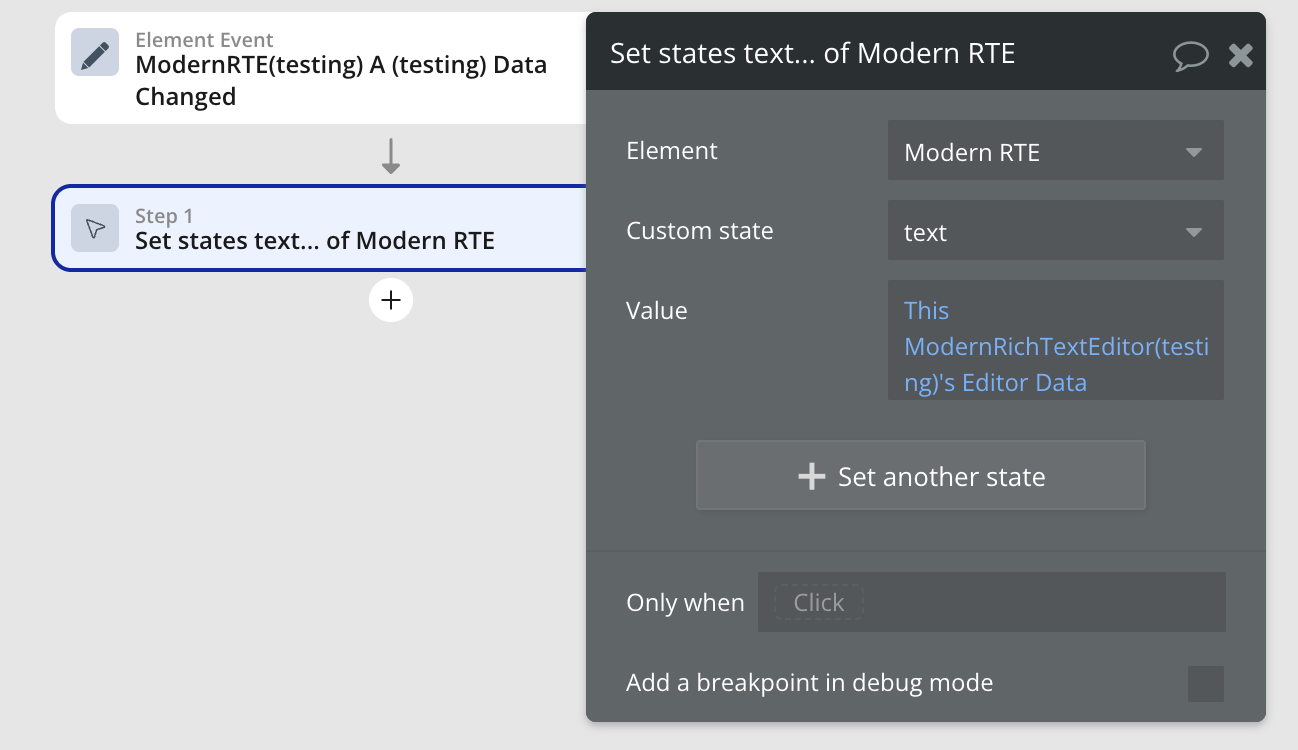The image size is (1298, 750).
Task: Enable breakpoint in debug mode checkbox
Action: 1205,684
